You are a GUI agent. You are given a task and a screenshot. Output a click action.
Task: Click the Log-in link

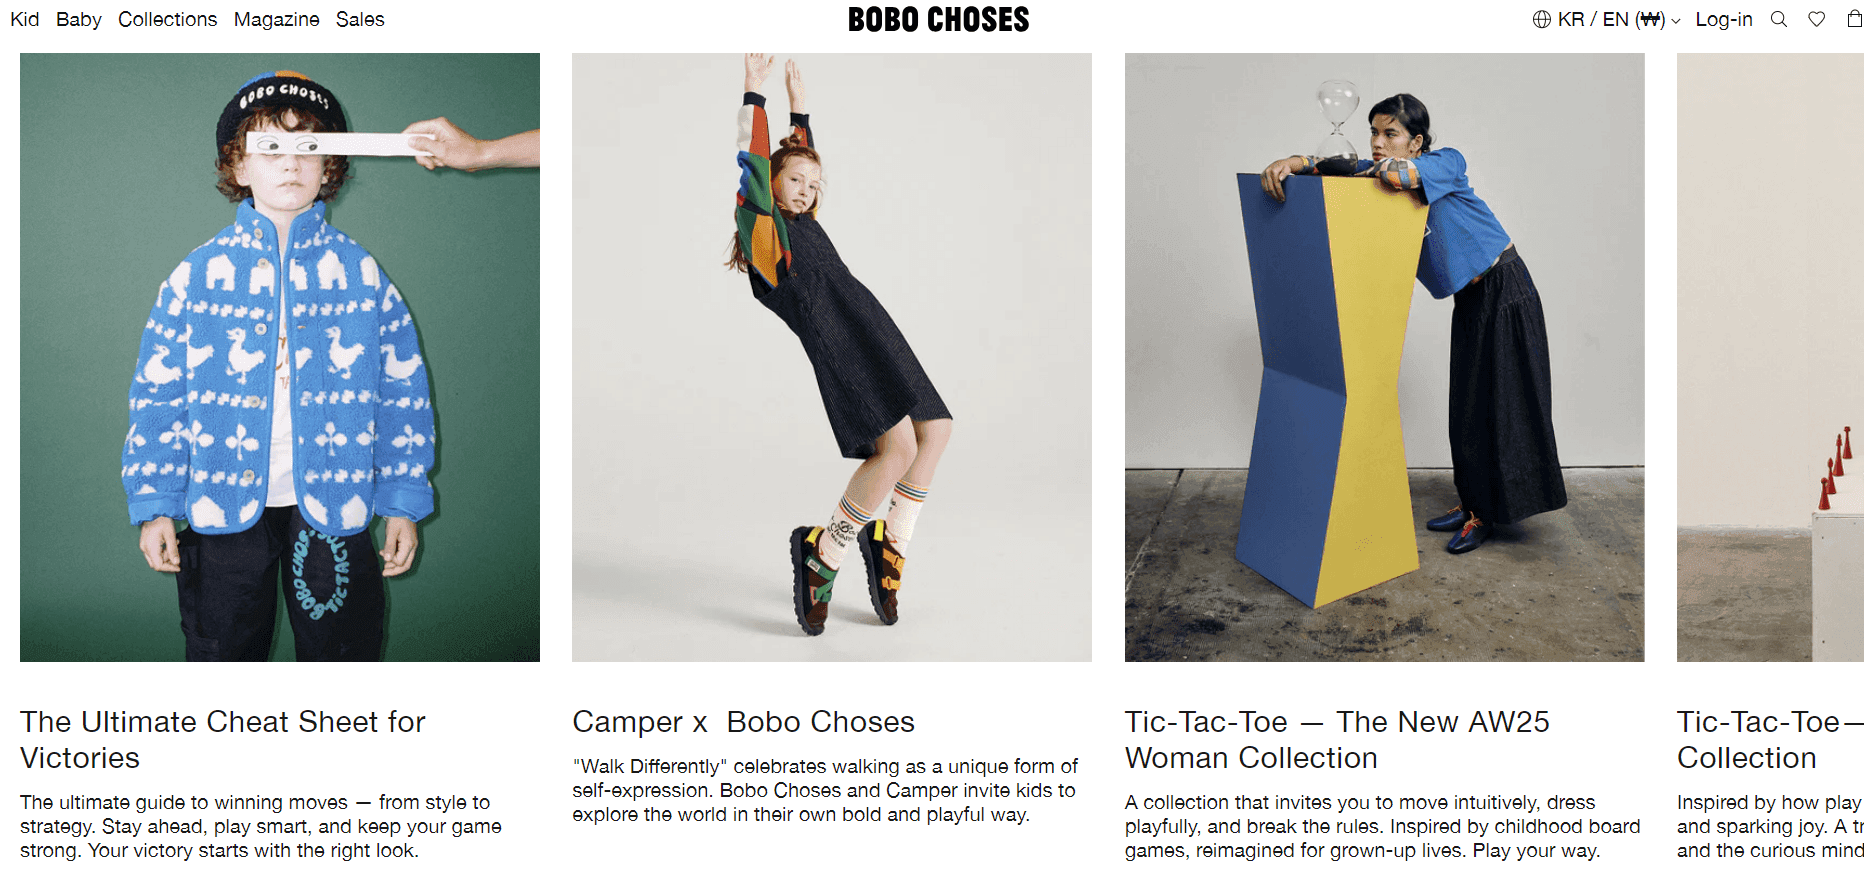[1724, 19]
